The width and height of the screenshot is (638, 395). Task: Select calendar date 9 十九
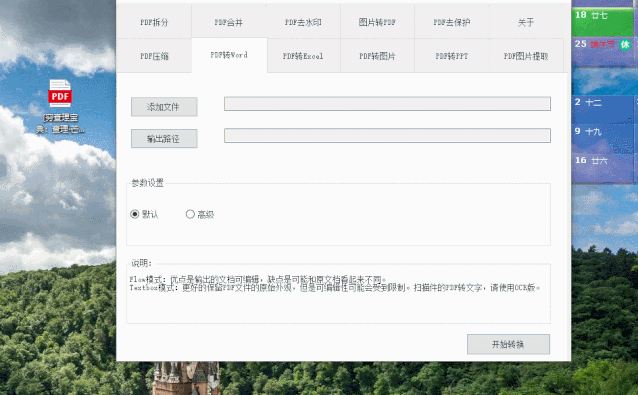pyautogui.click(x=603, y=138)
